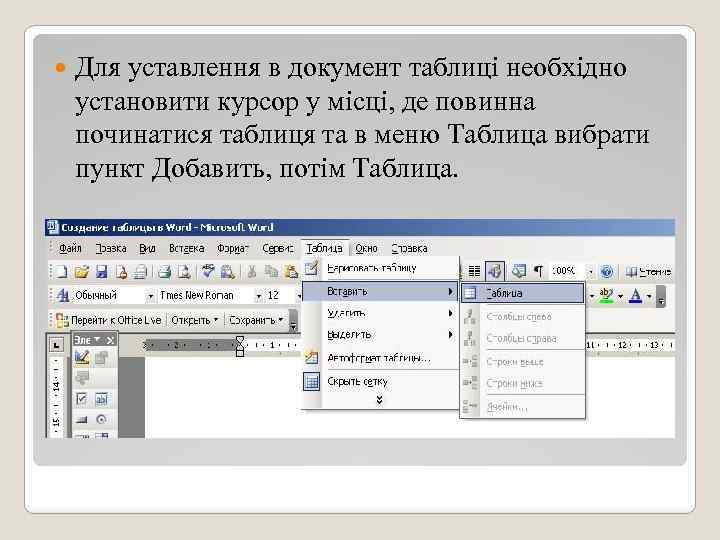The height and width of the screenshot is (540, 720).
Task: Click the Spelling check ABC icon
Action: [208, 271]
